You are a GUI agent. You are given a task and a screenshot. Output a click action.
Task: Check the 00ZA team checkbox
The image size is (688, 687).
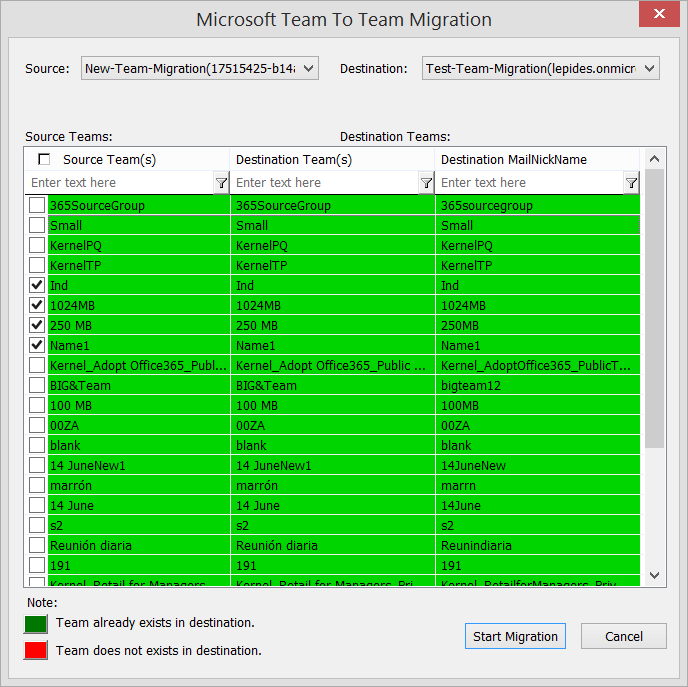coord(37,425)
